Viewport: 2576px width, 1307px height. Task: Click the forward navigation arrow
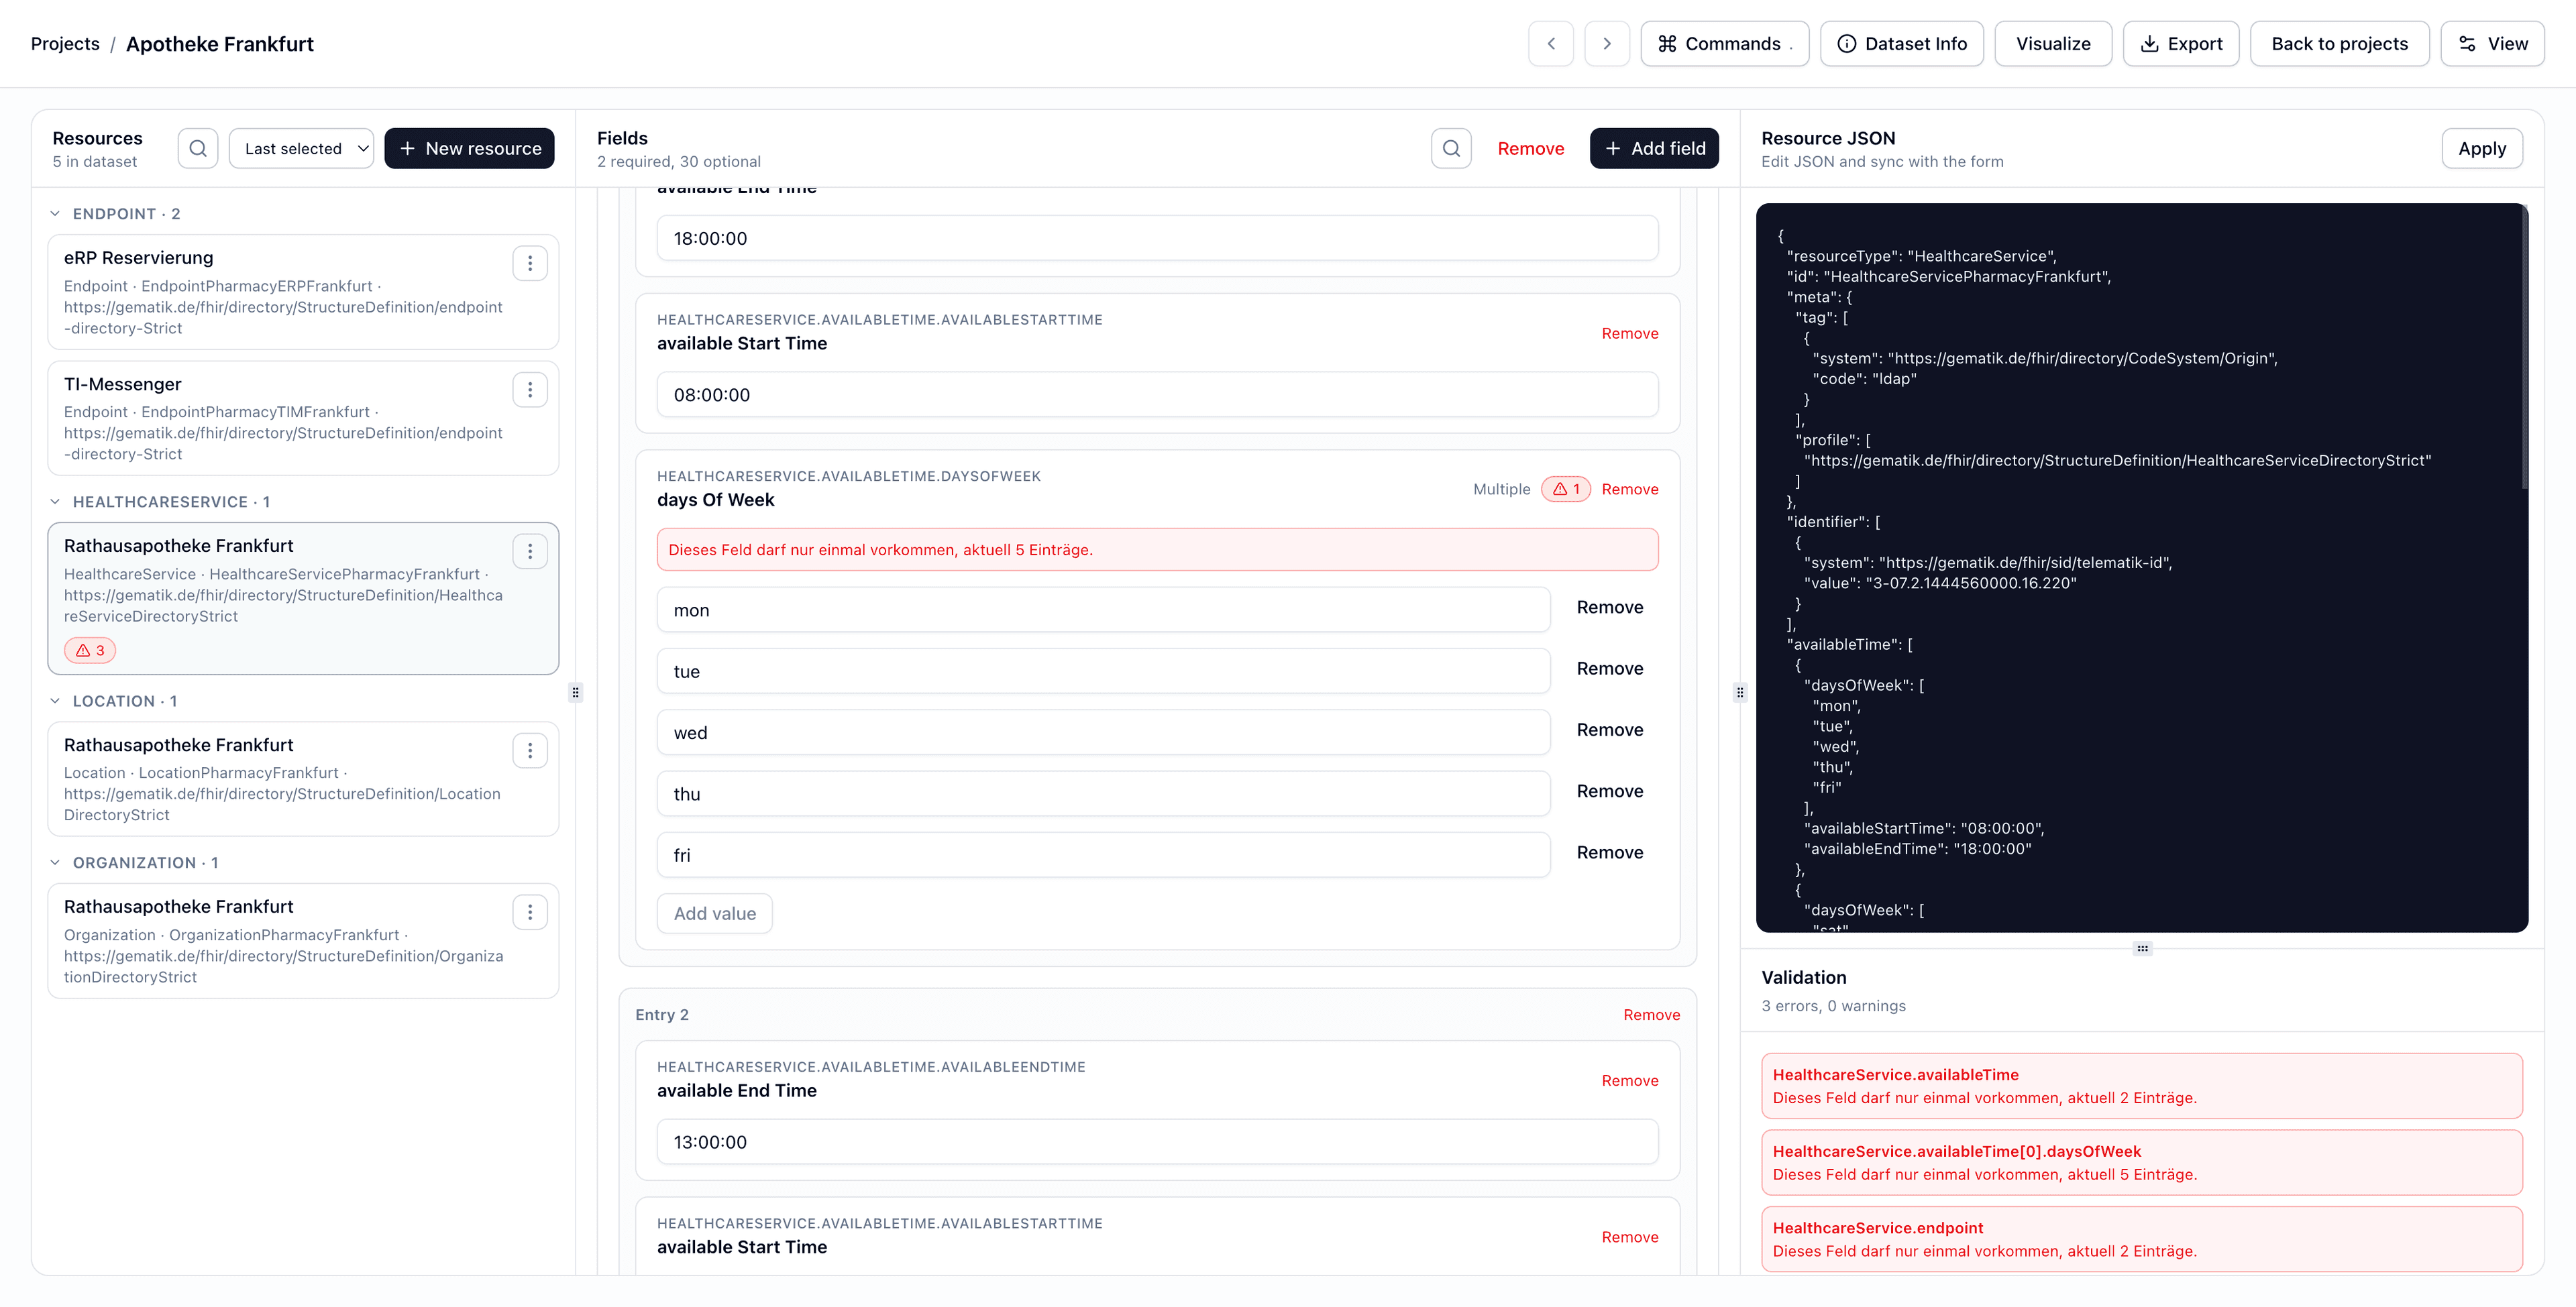(1607, 43)
